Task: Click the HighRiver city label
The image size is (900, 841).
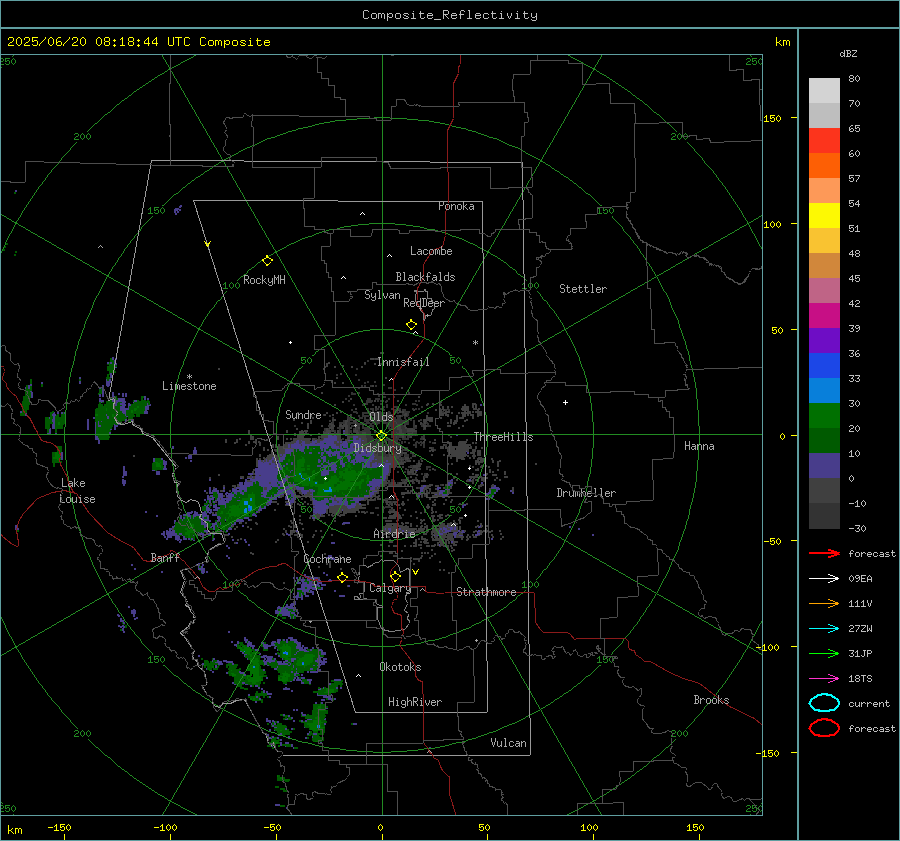Action: pyautogui.click(x=415, y=702)
